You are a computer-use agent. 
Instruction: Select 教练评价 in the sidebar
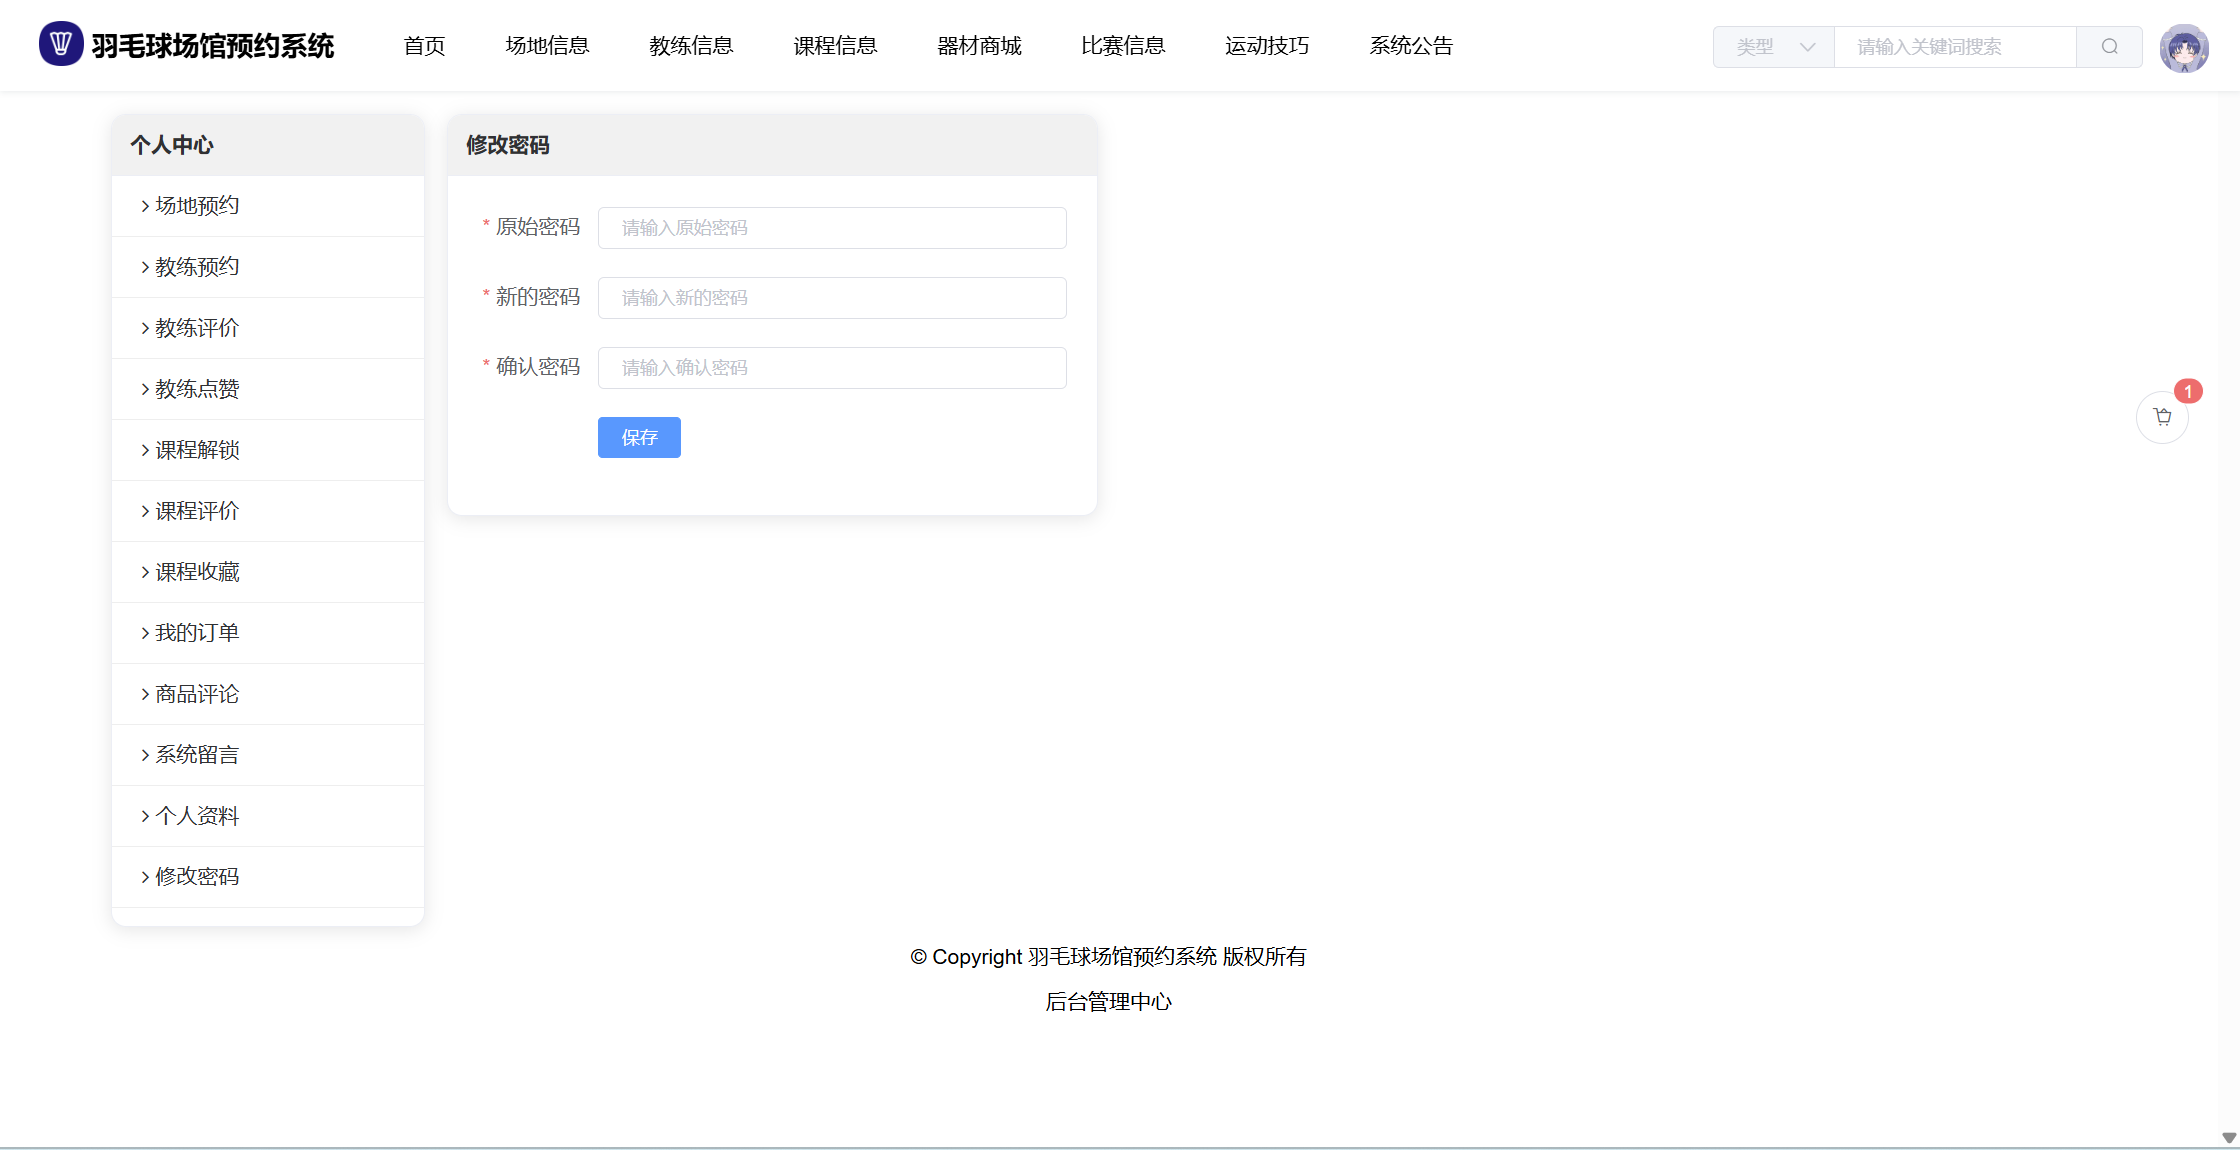pos(197,328)
